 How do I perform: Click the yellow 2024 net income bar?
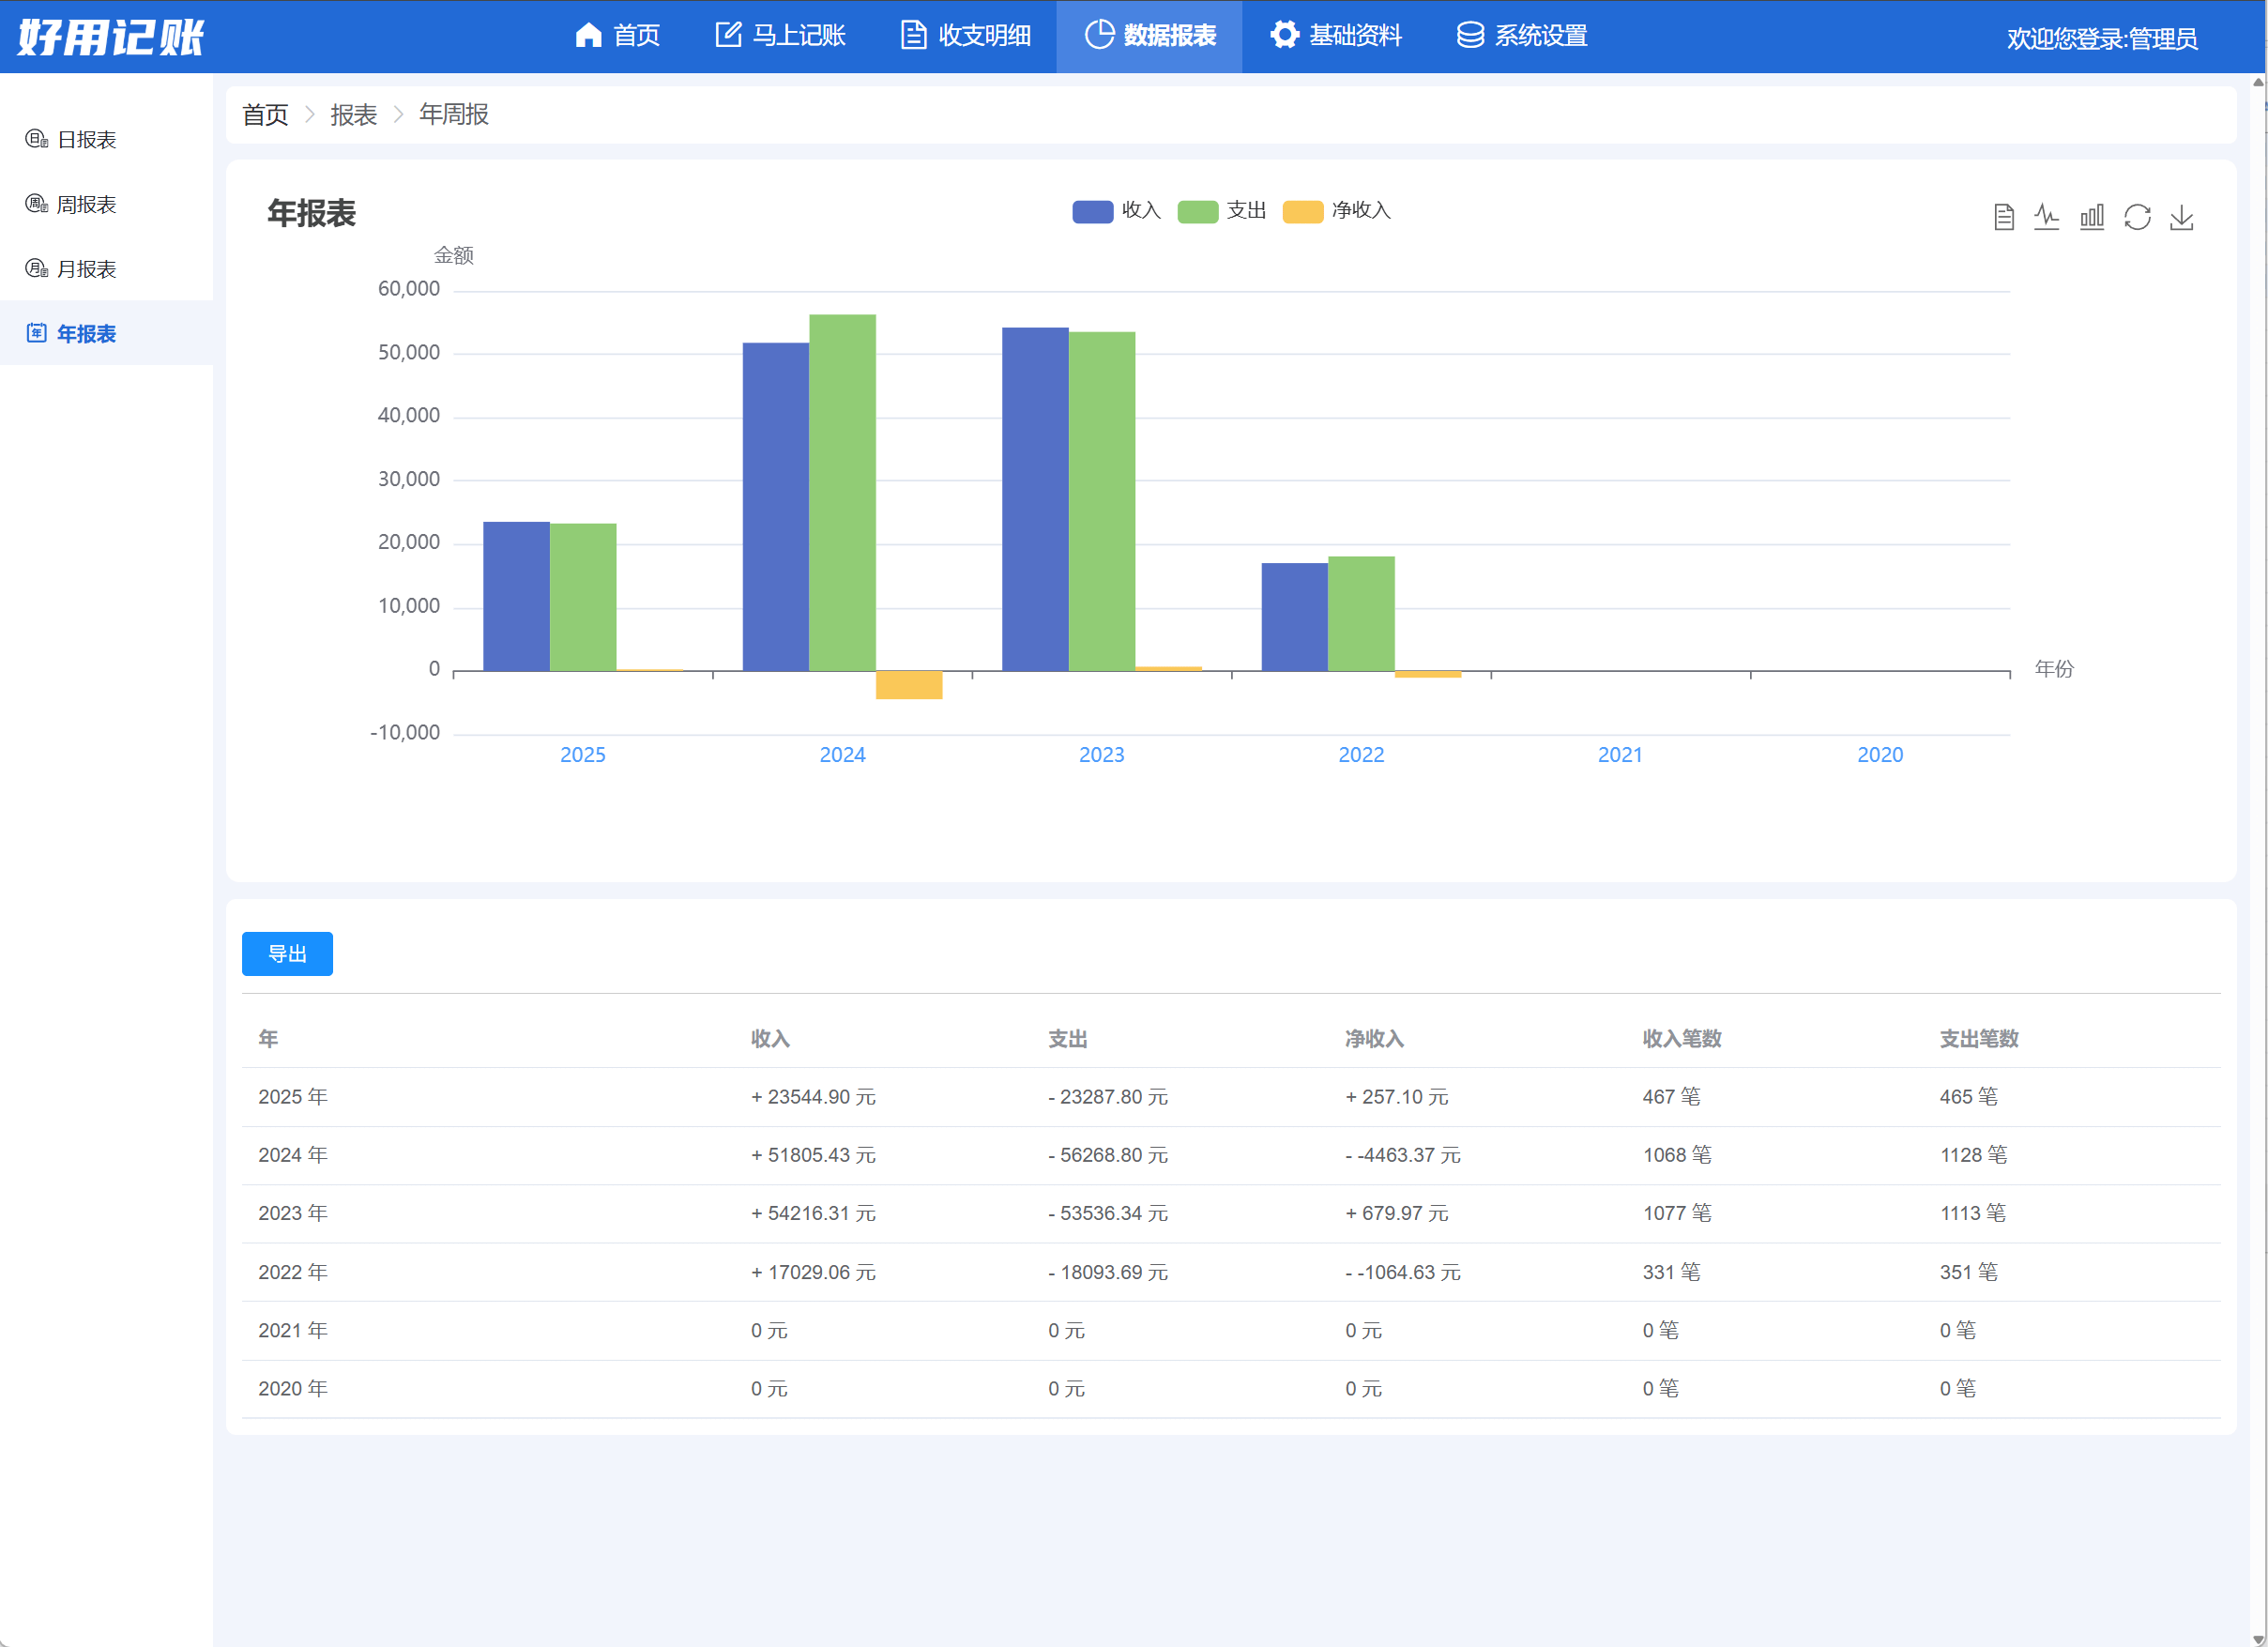point(909,685)
